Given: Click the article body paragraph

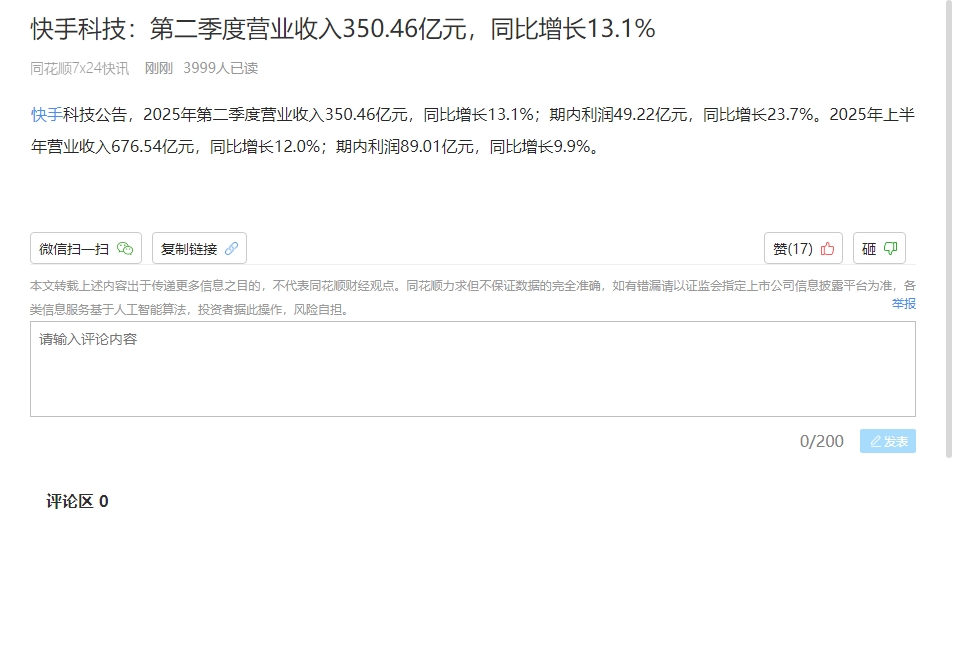Looking at the screenshot, I should pos(473,131).
